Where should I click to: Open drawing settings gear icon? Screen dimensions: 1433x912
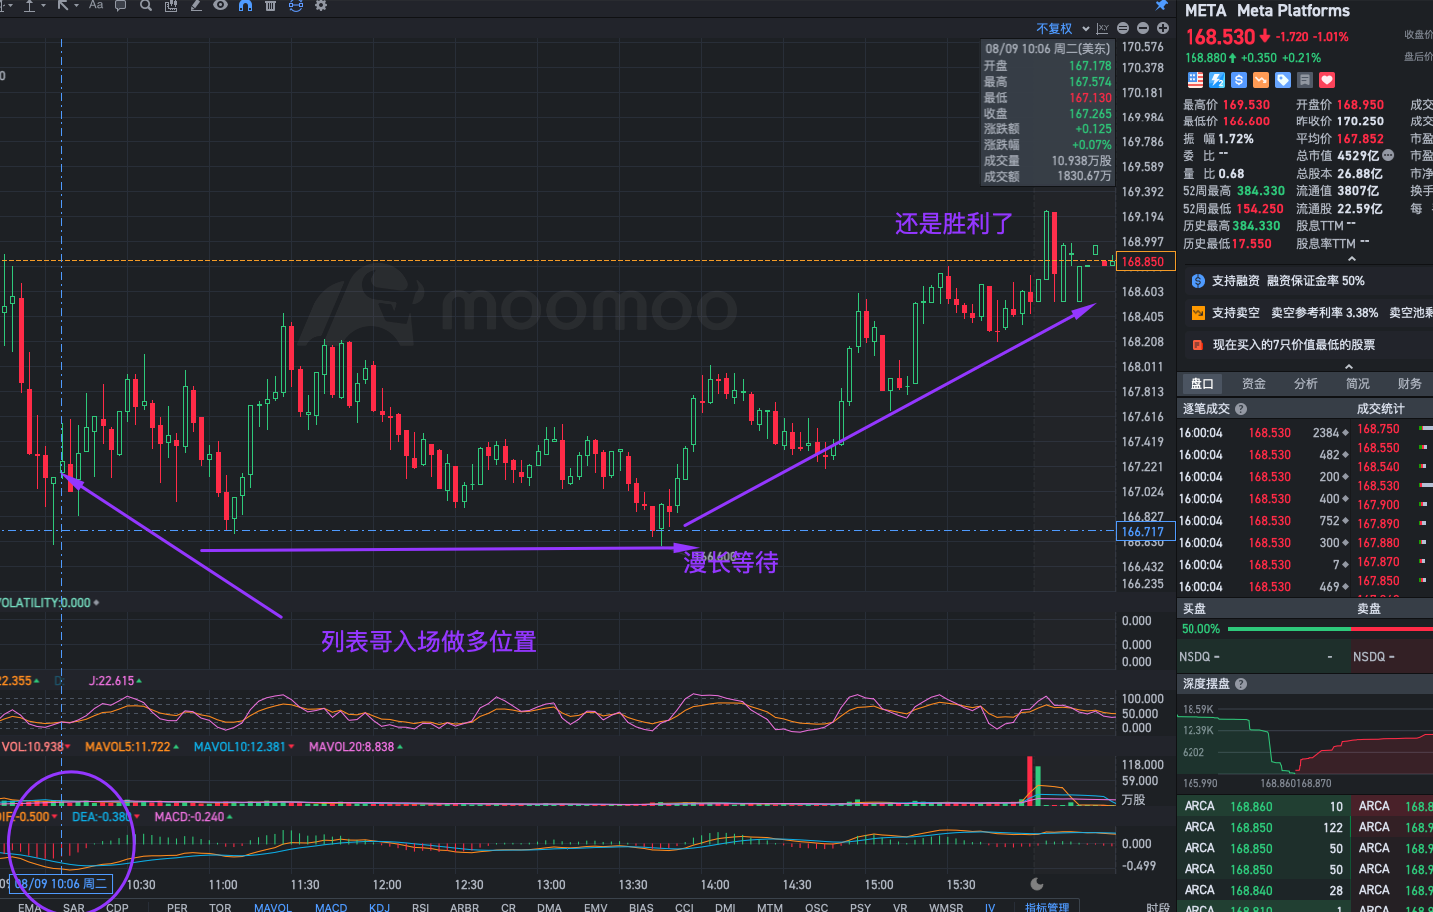click(321, 5)
